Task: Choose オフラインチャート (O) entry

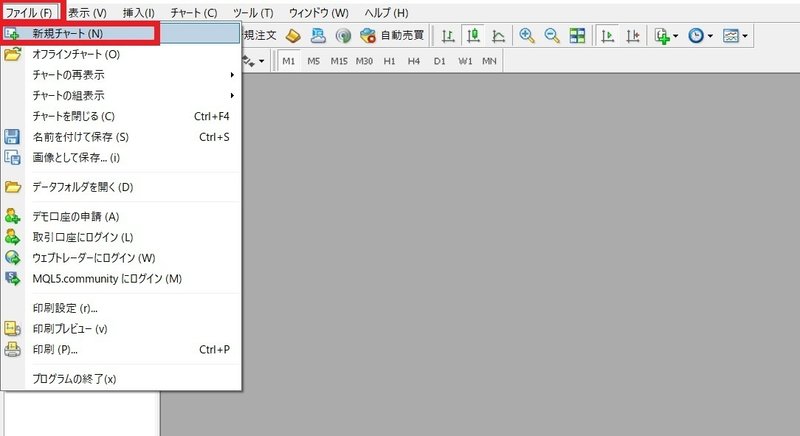Action: (120, 54)
